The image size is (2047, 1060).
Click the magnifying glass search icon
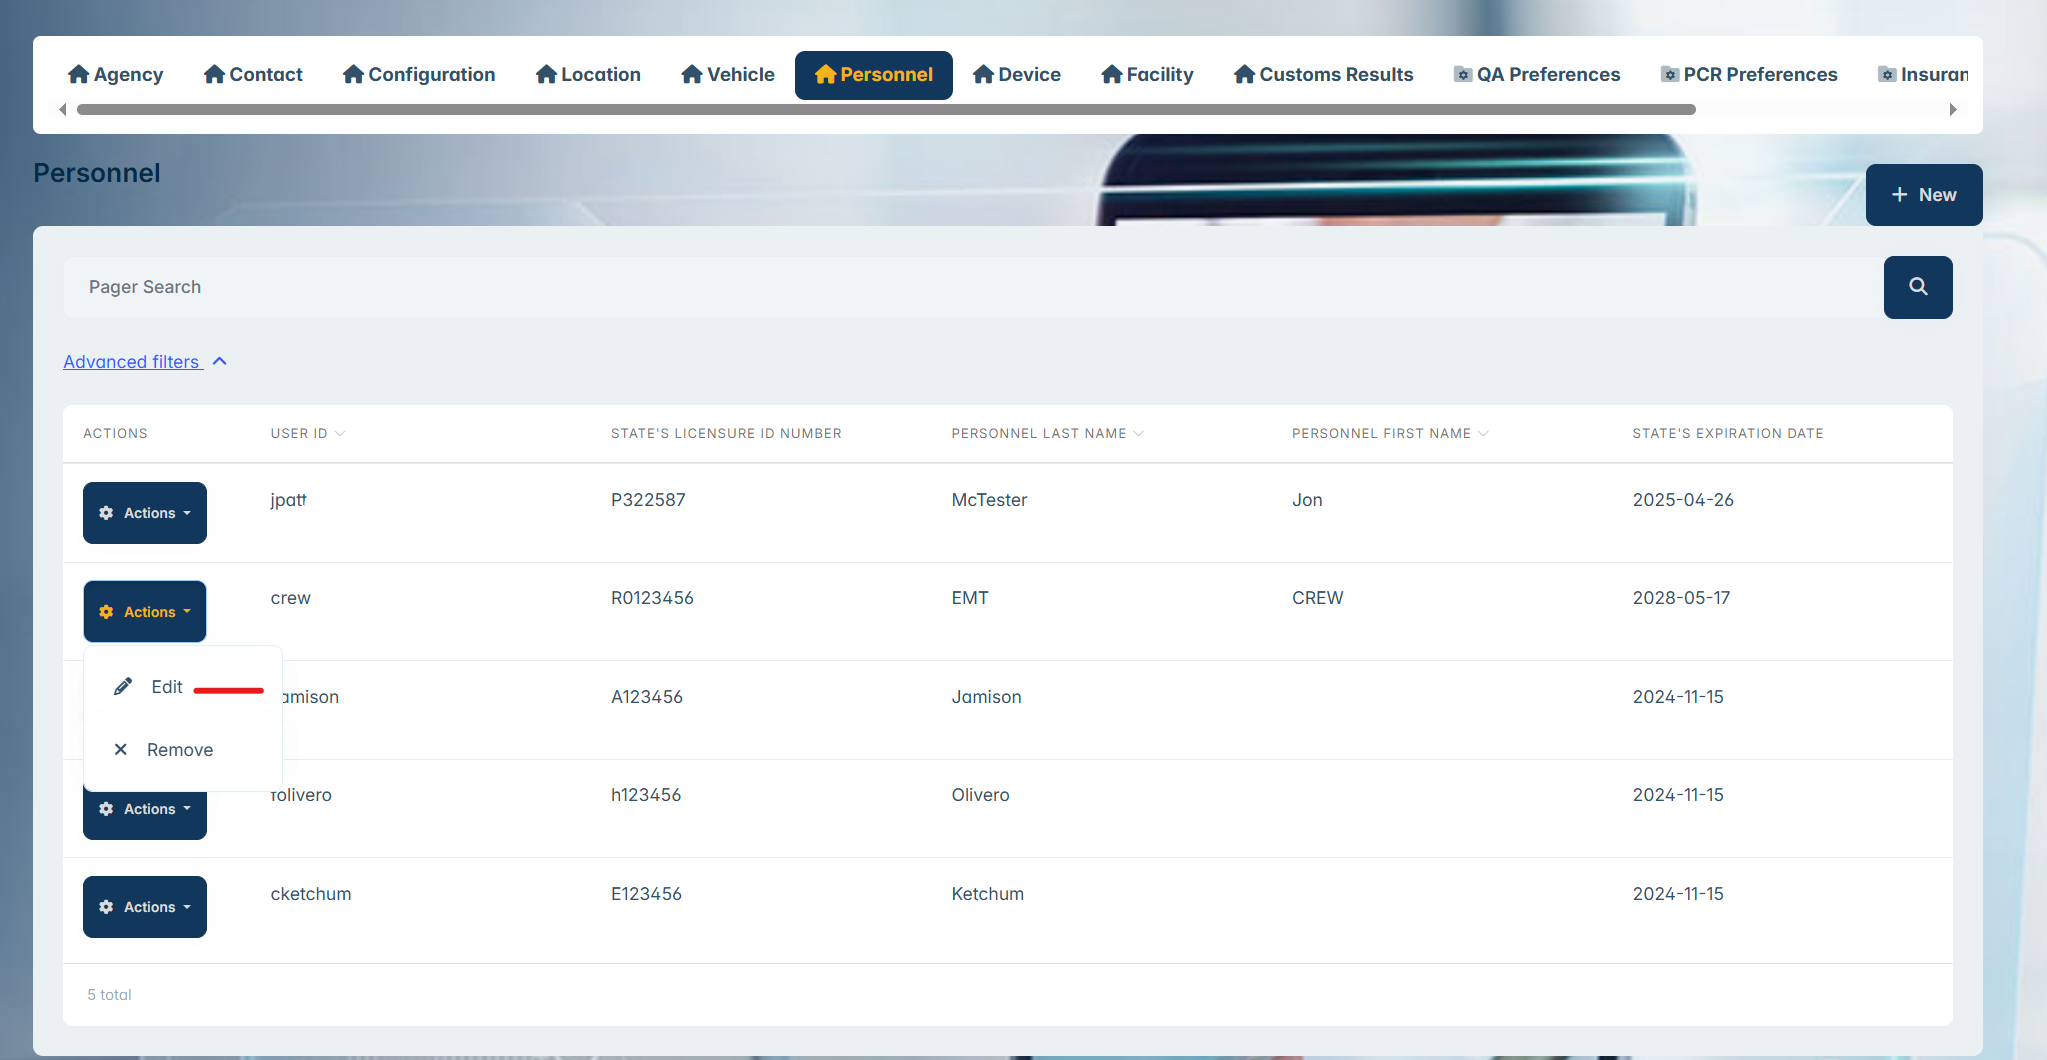pos(1917,287)
